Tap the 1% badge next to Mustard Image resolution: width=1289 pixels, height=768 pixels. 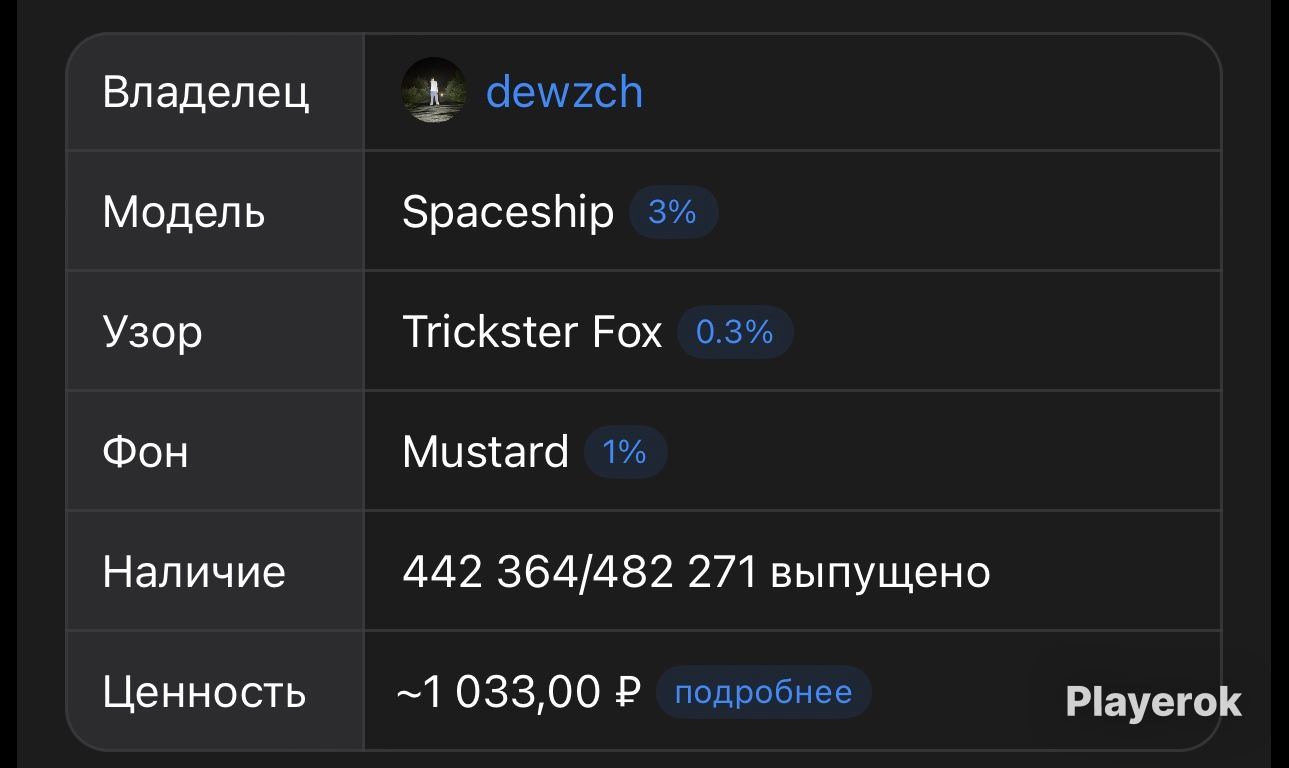(625, 452)
